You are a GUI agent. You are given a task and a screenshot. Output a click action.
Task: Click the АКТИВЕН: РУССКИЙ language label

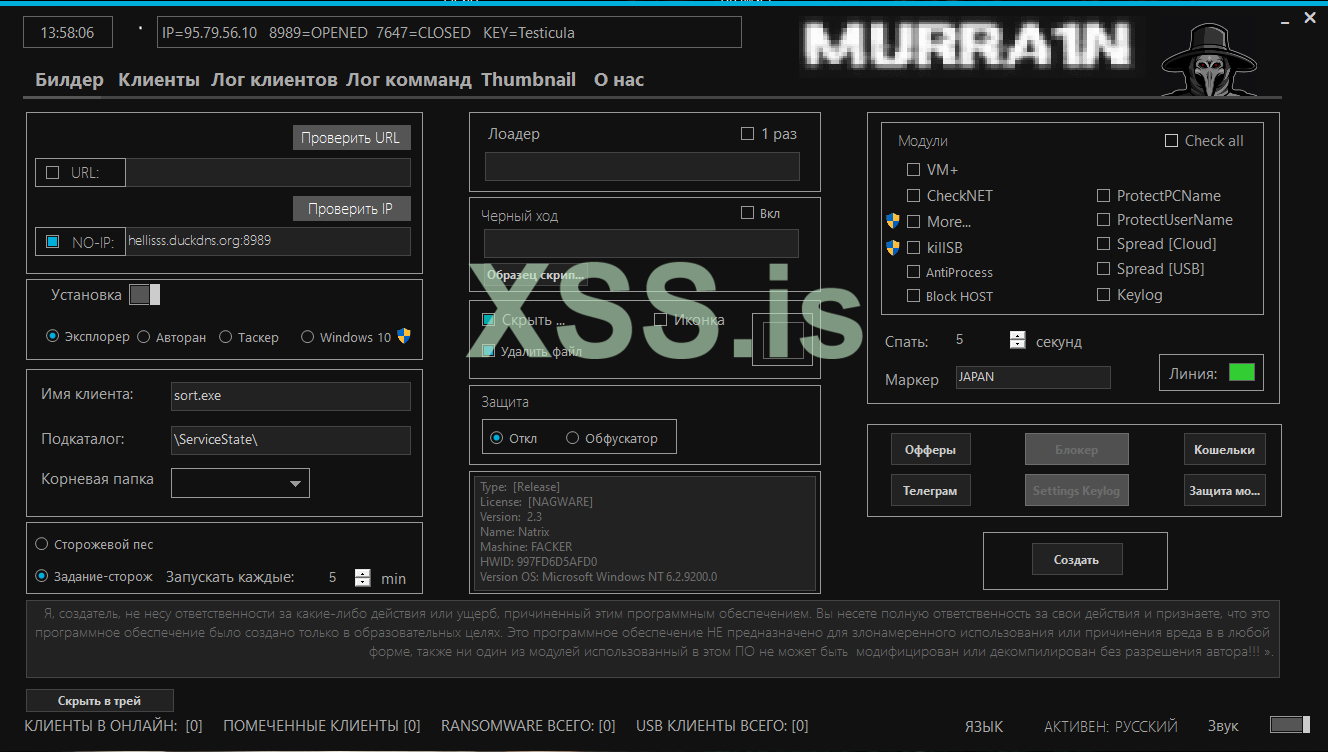click(1111, 727)
